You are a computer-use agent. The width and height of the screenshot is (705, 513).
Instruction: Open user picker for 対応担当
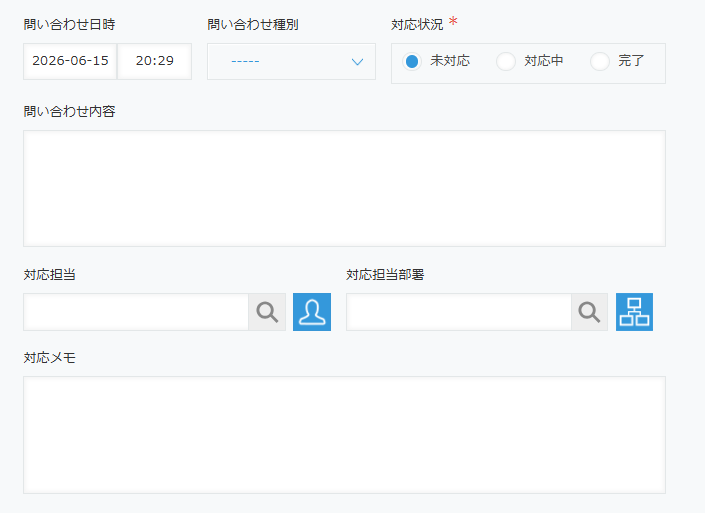point(312,312)
